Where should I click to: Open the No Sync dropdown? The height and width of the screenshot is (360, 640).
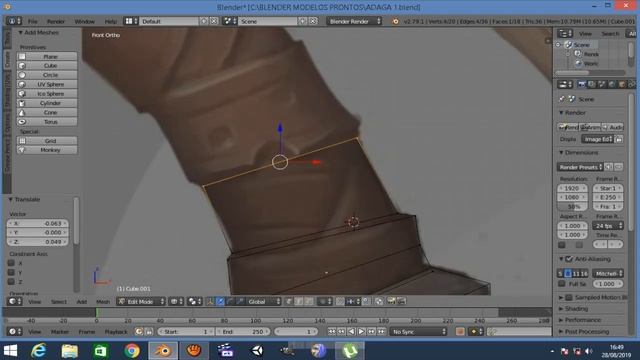coord(418,331)
